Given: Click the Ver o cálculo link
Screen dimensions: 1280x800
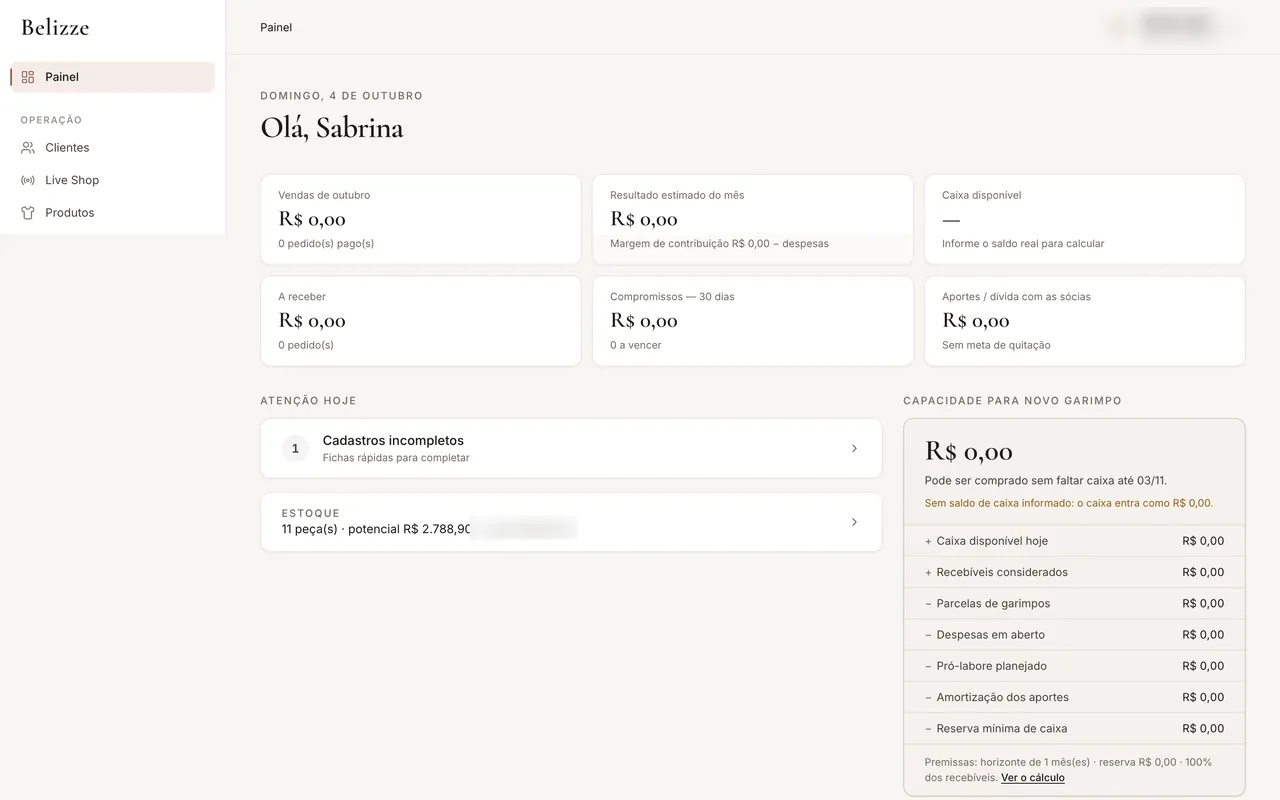Looking at the screenshot, I should [1033, 778].
